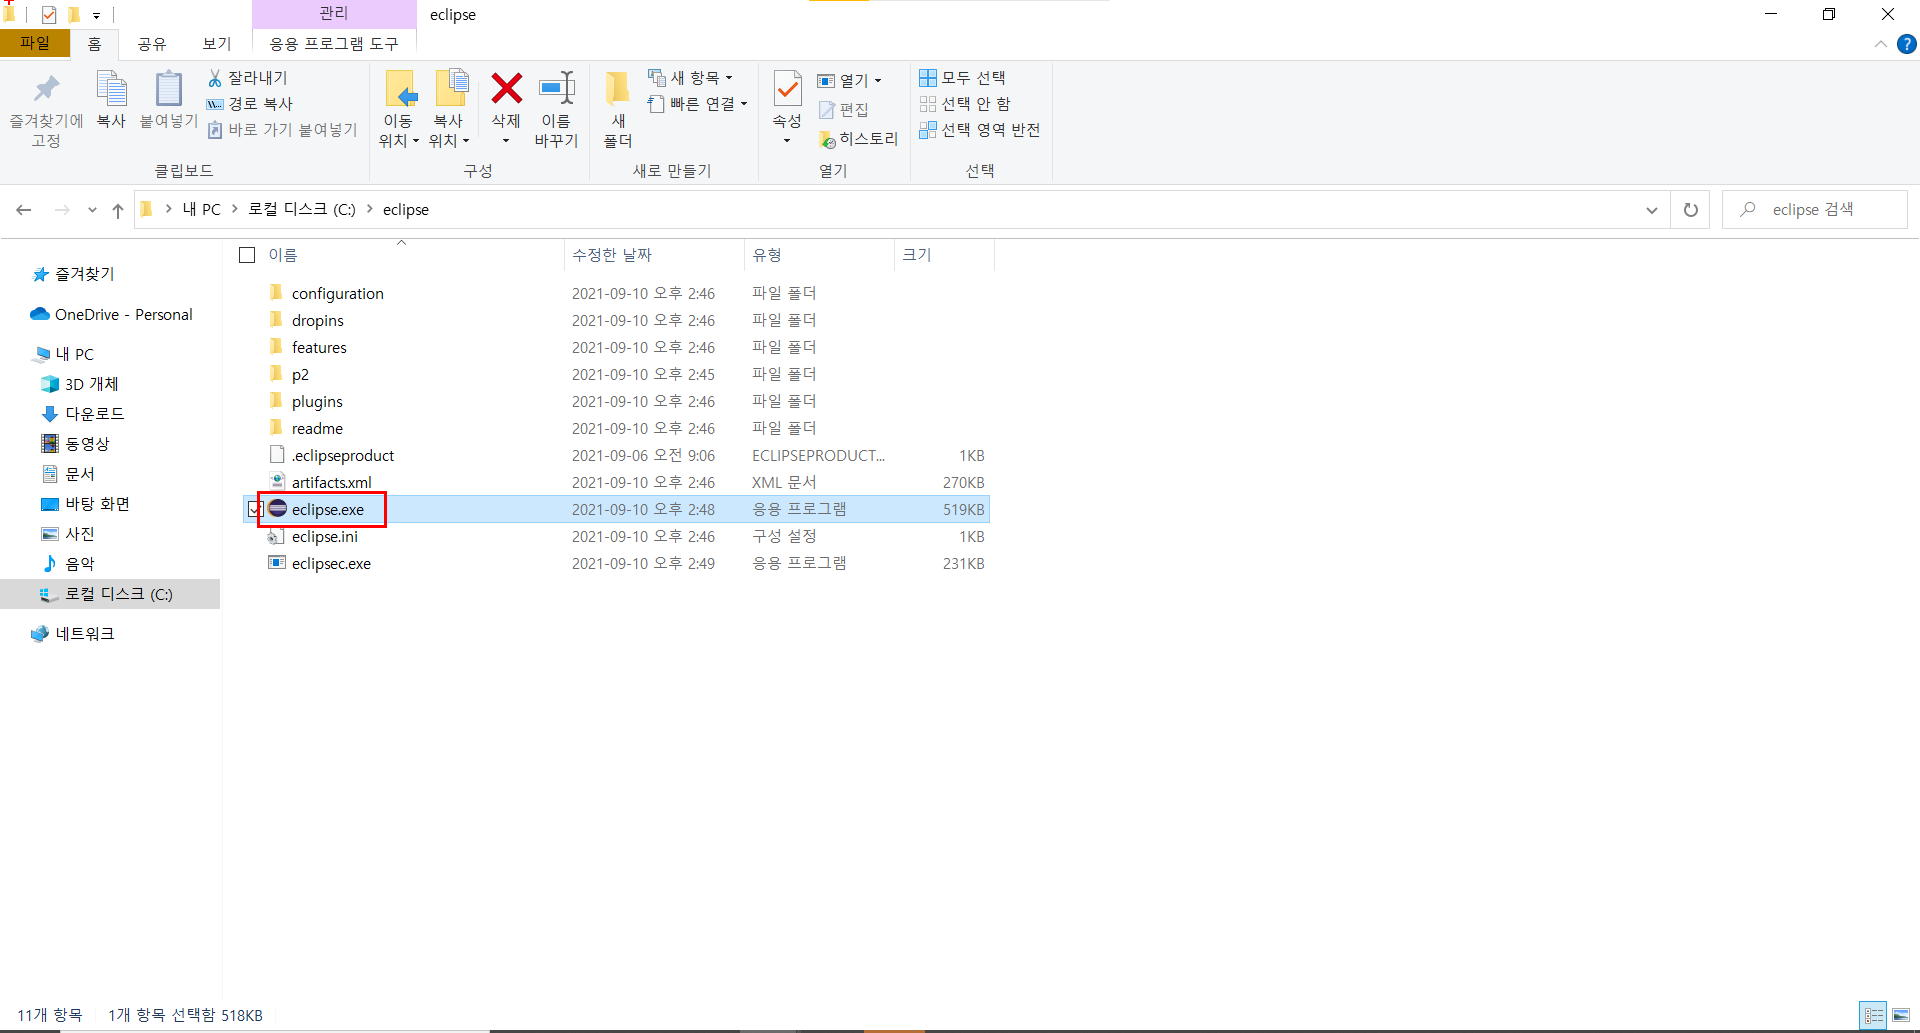The width and height of the screenshot is (1920, 1033).
Task: Select the configuration folder
Action: [x=616, y=294]
